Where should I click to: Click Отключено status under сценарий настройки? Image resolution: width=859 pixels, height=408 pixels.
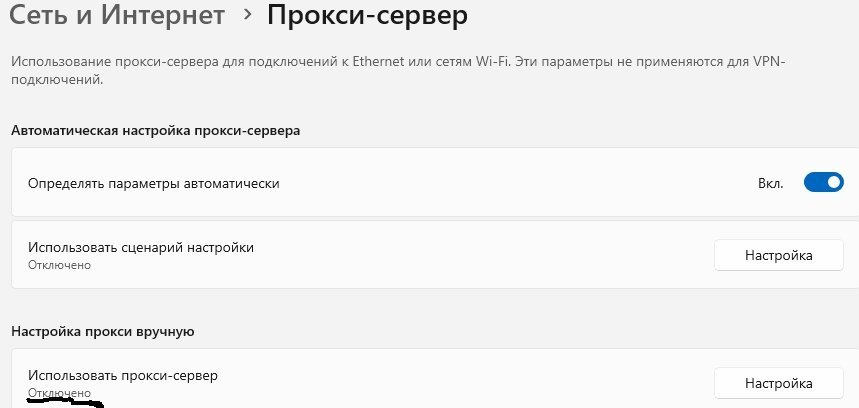[x=59, y=265]
